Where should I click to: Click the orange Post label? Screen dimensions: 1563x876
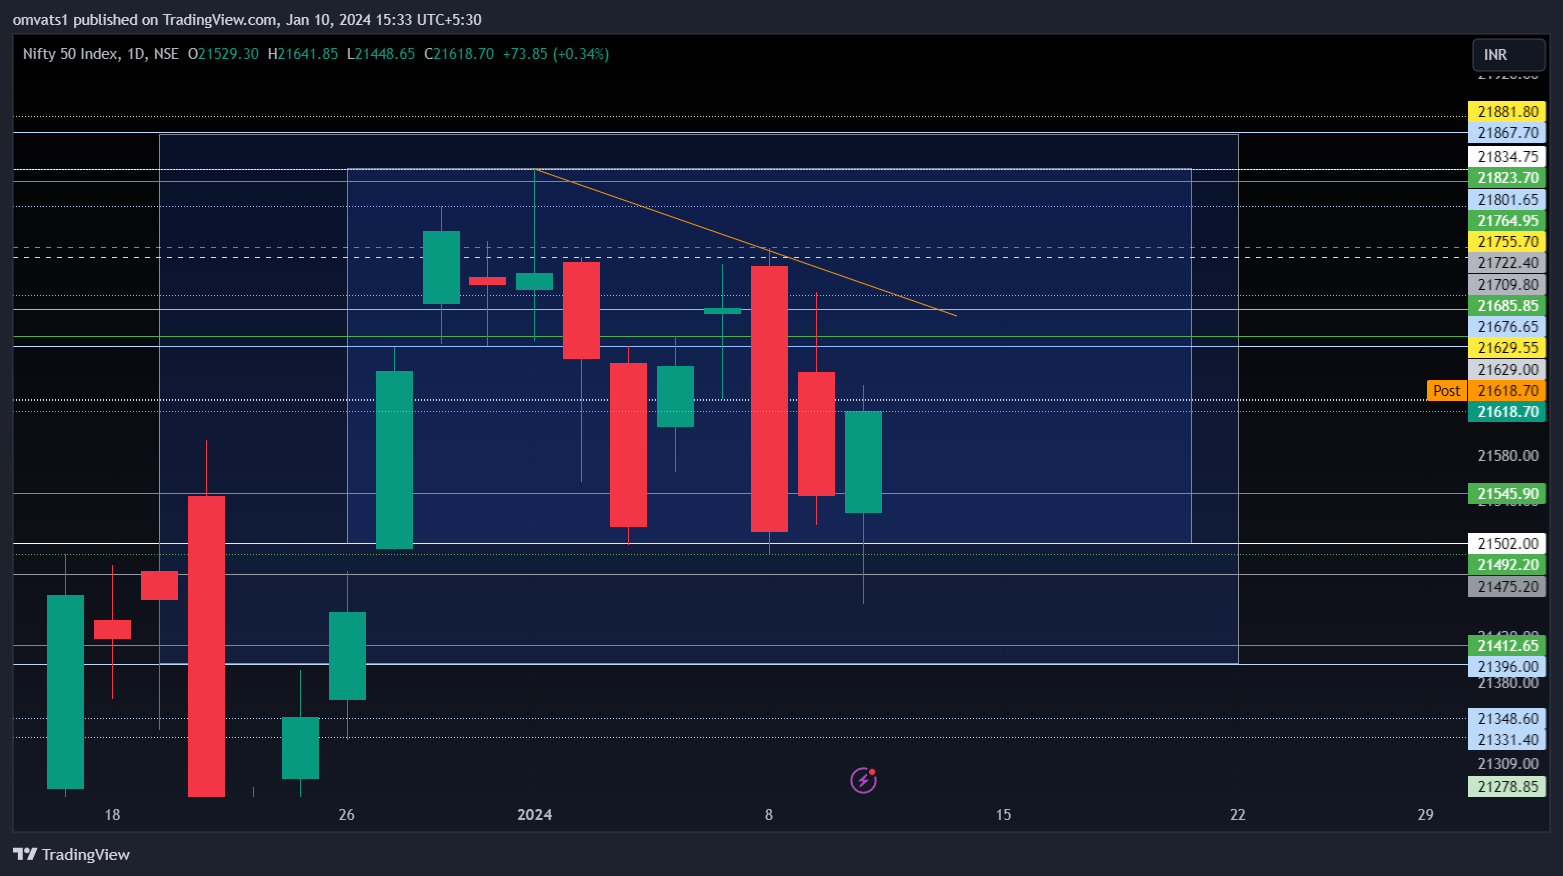click(x=1447, y=391)
